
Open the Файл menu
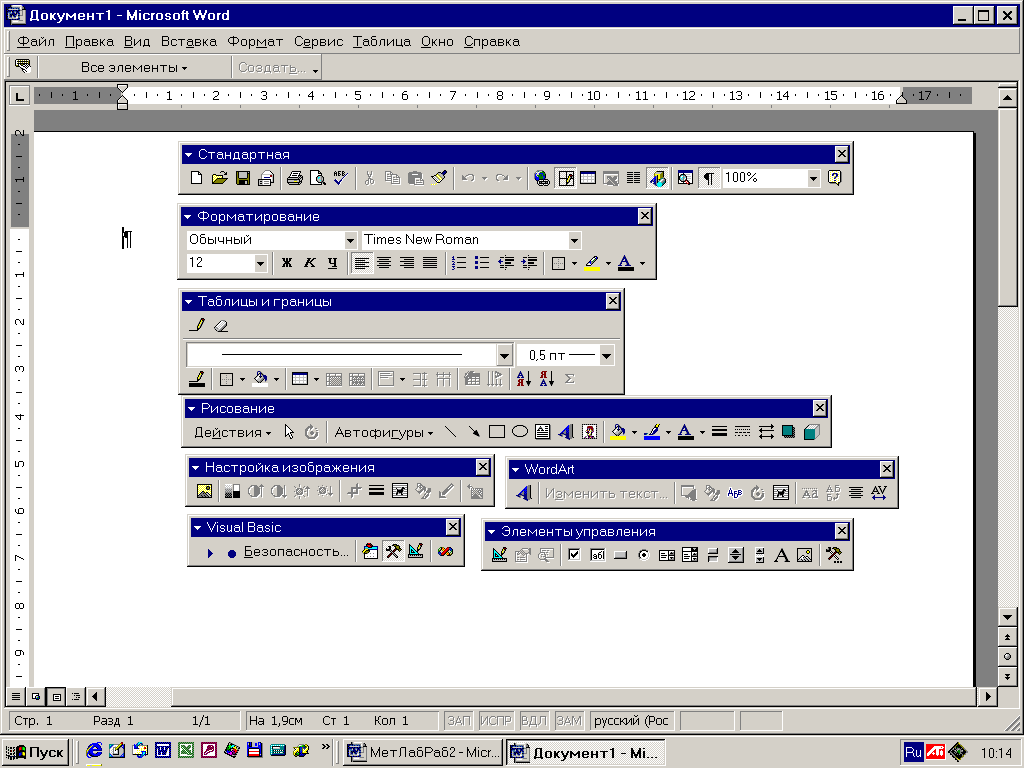point(35,42)
